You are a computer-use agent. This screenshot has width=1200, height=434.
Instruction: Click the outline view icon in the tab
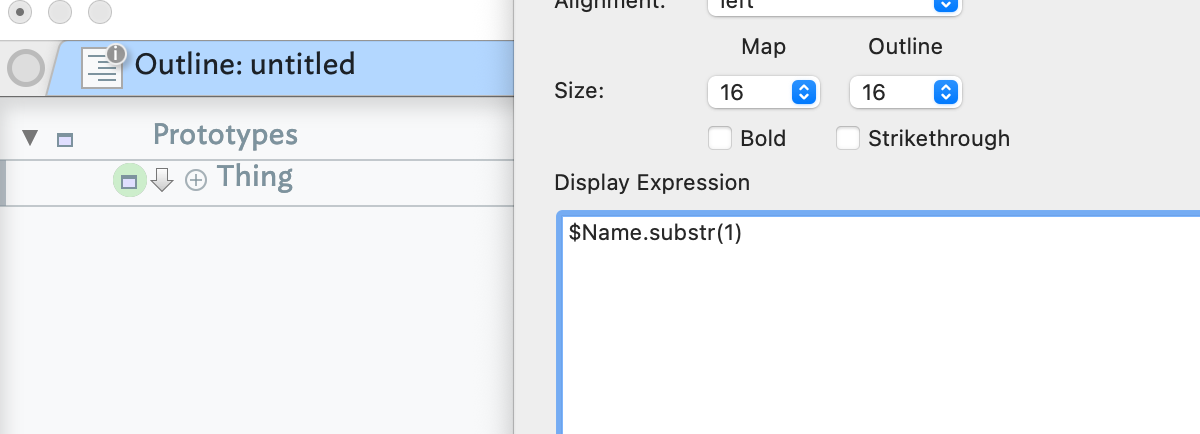pos(100,68)
